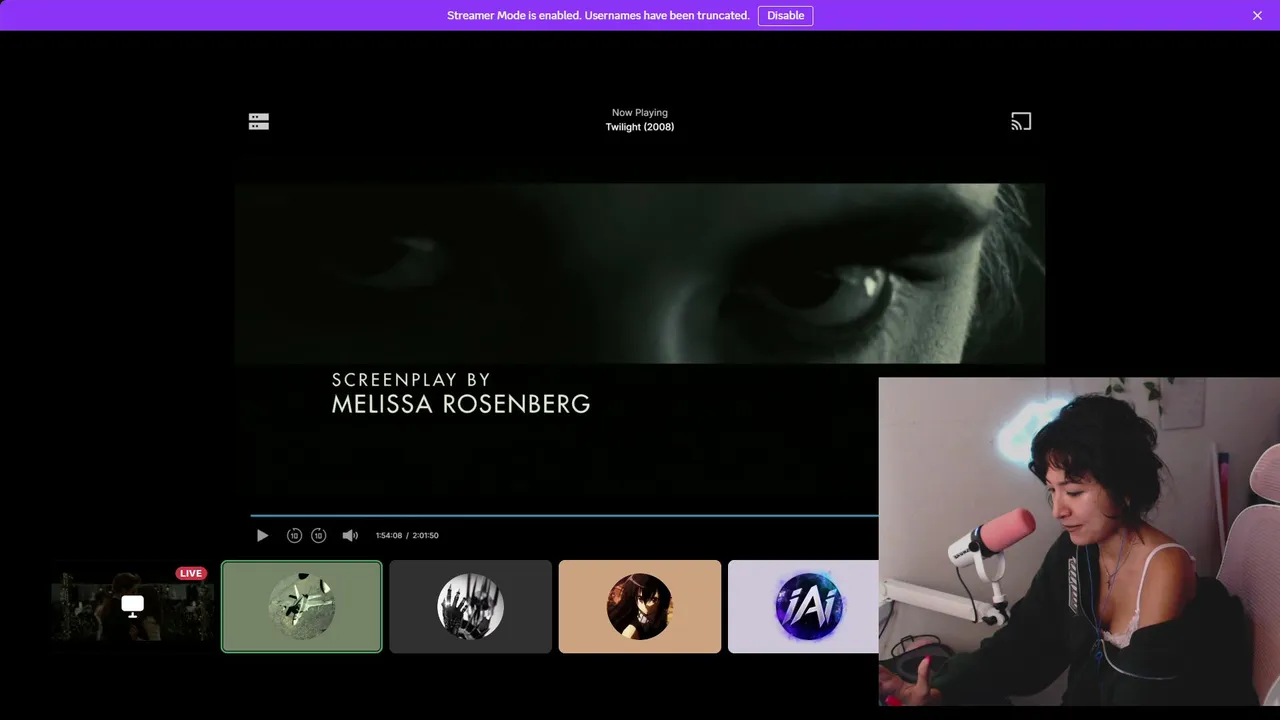Select the tan participant tile with anime avatar
The width and height of the screenshot is (1280, 720).
pyautogui.click(x=640, y=606)
